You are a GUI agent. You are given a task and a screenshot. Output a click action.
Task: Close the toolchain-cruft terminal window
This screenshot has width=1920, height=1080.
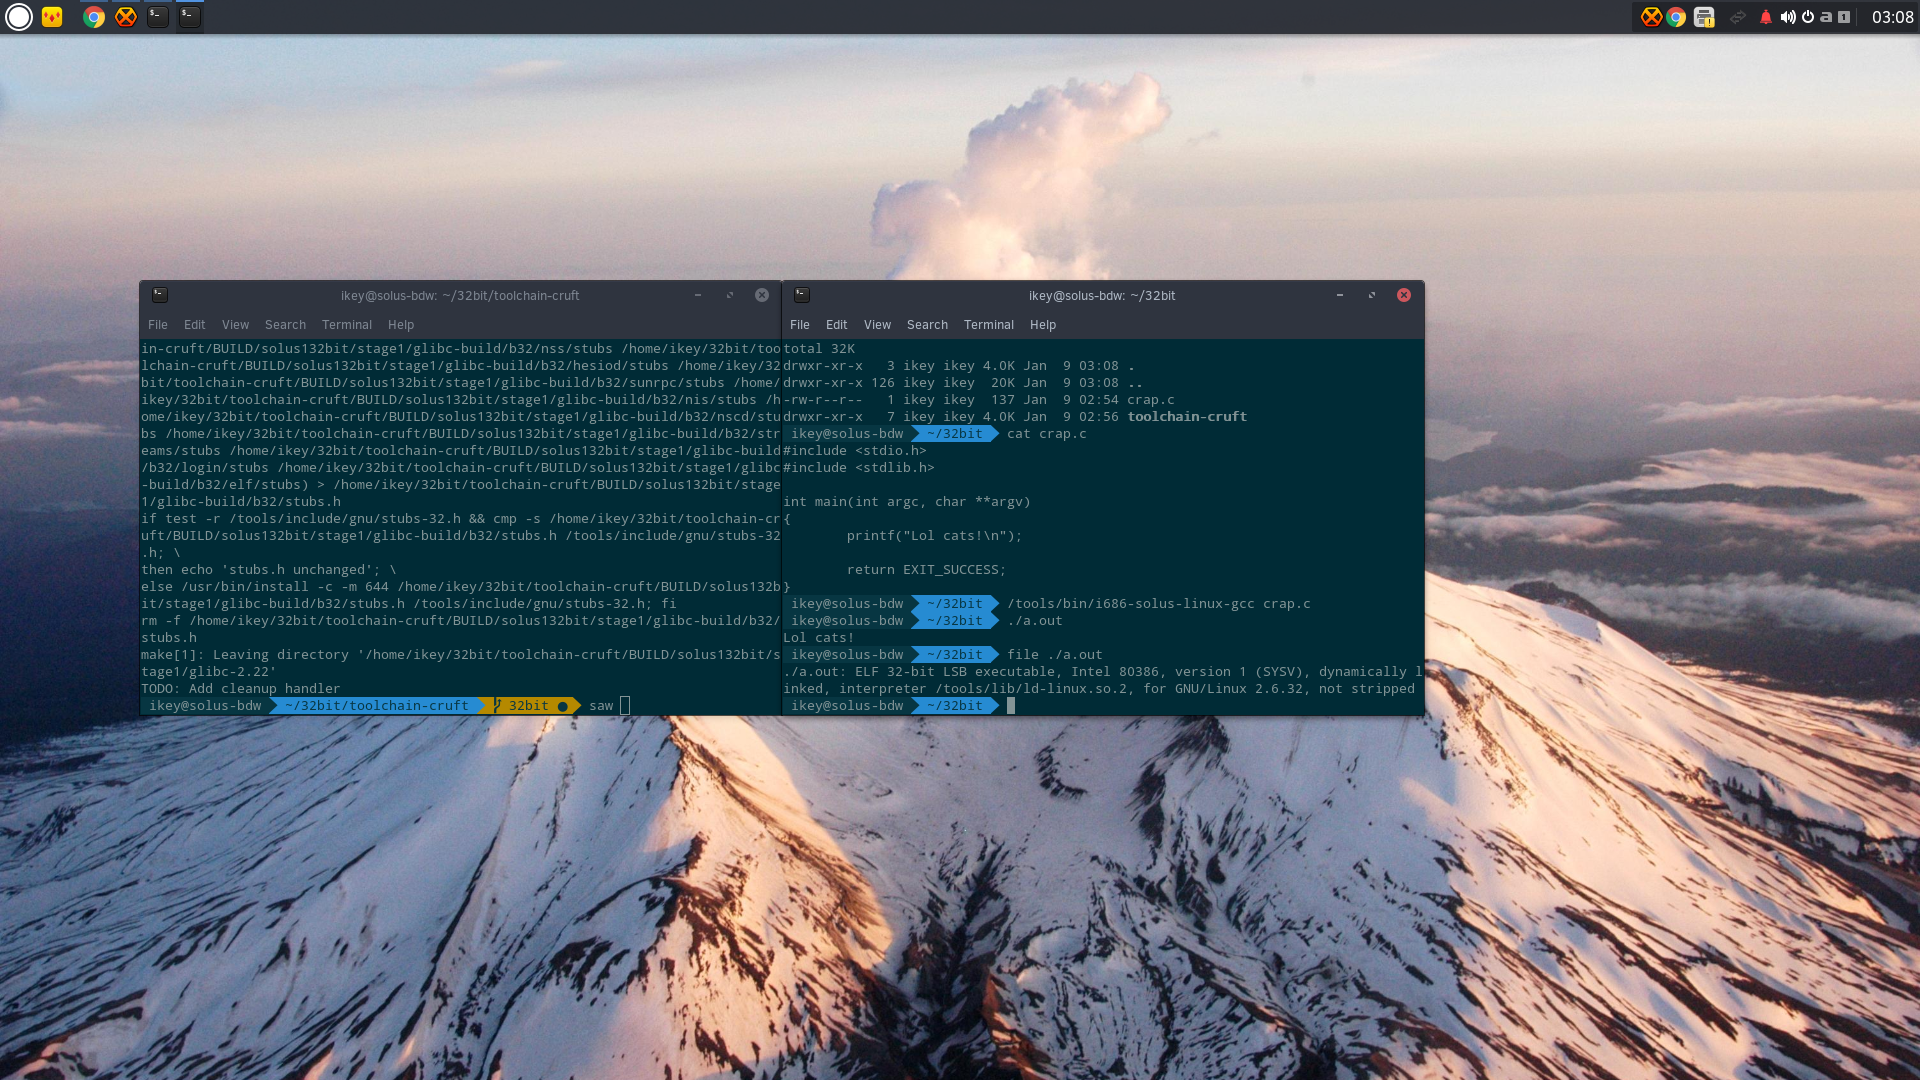762,295
